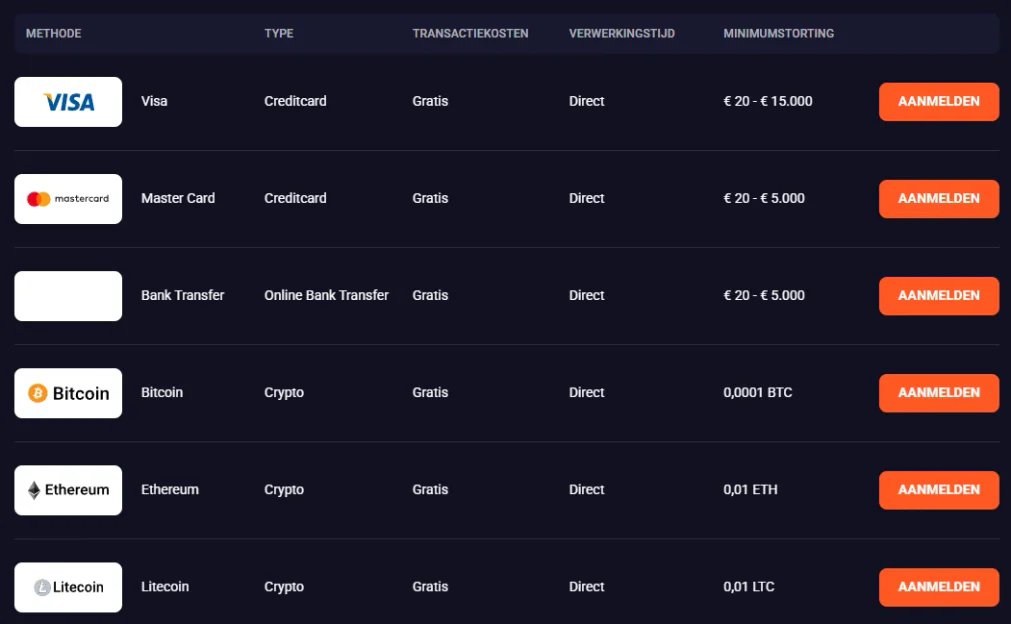Click AANMELDEN in the Bitcoin row

(939, 393)
